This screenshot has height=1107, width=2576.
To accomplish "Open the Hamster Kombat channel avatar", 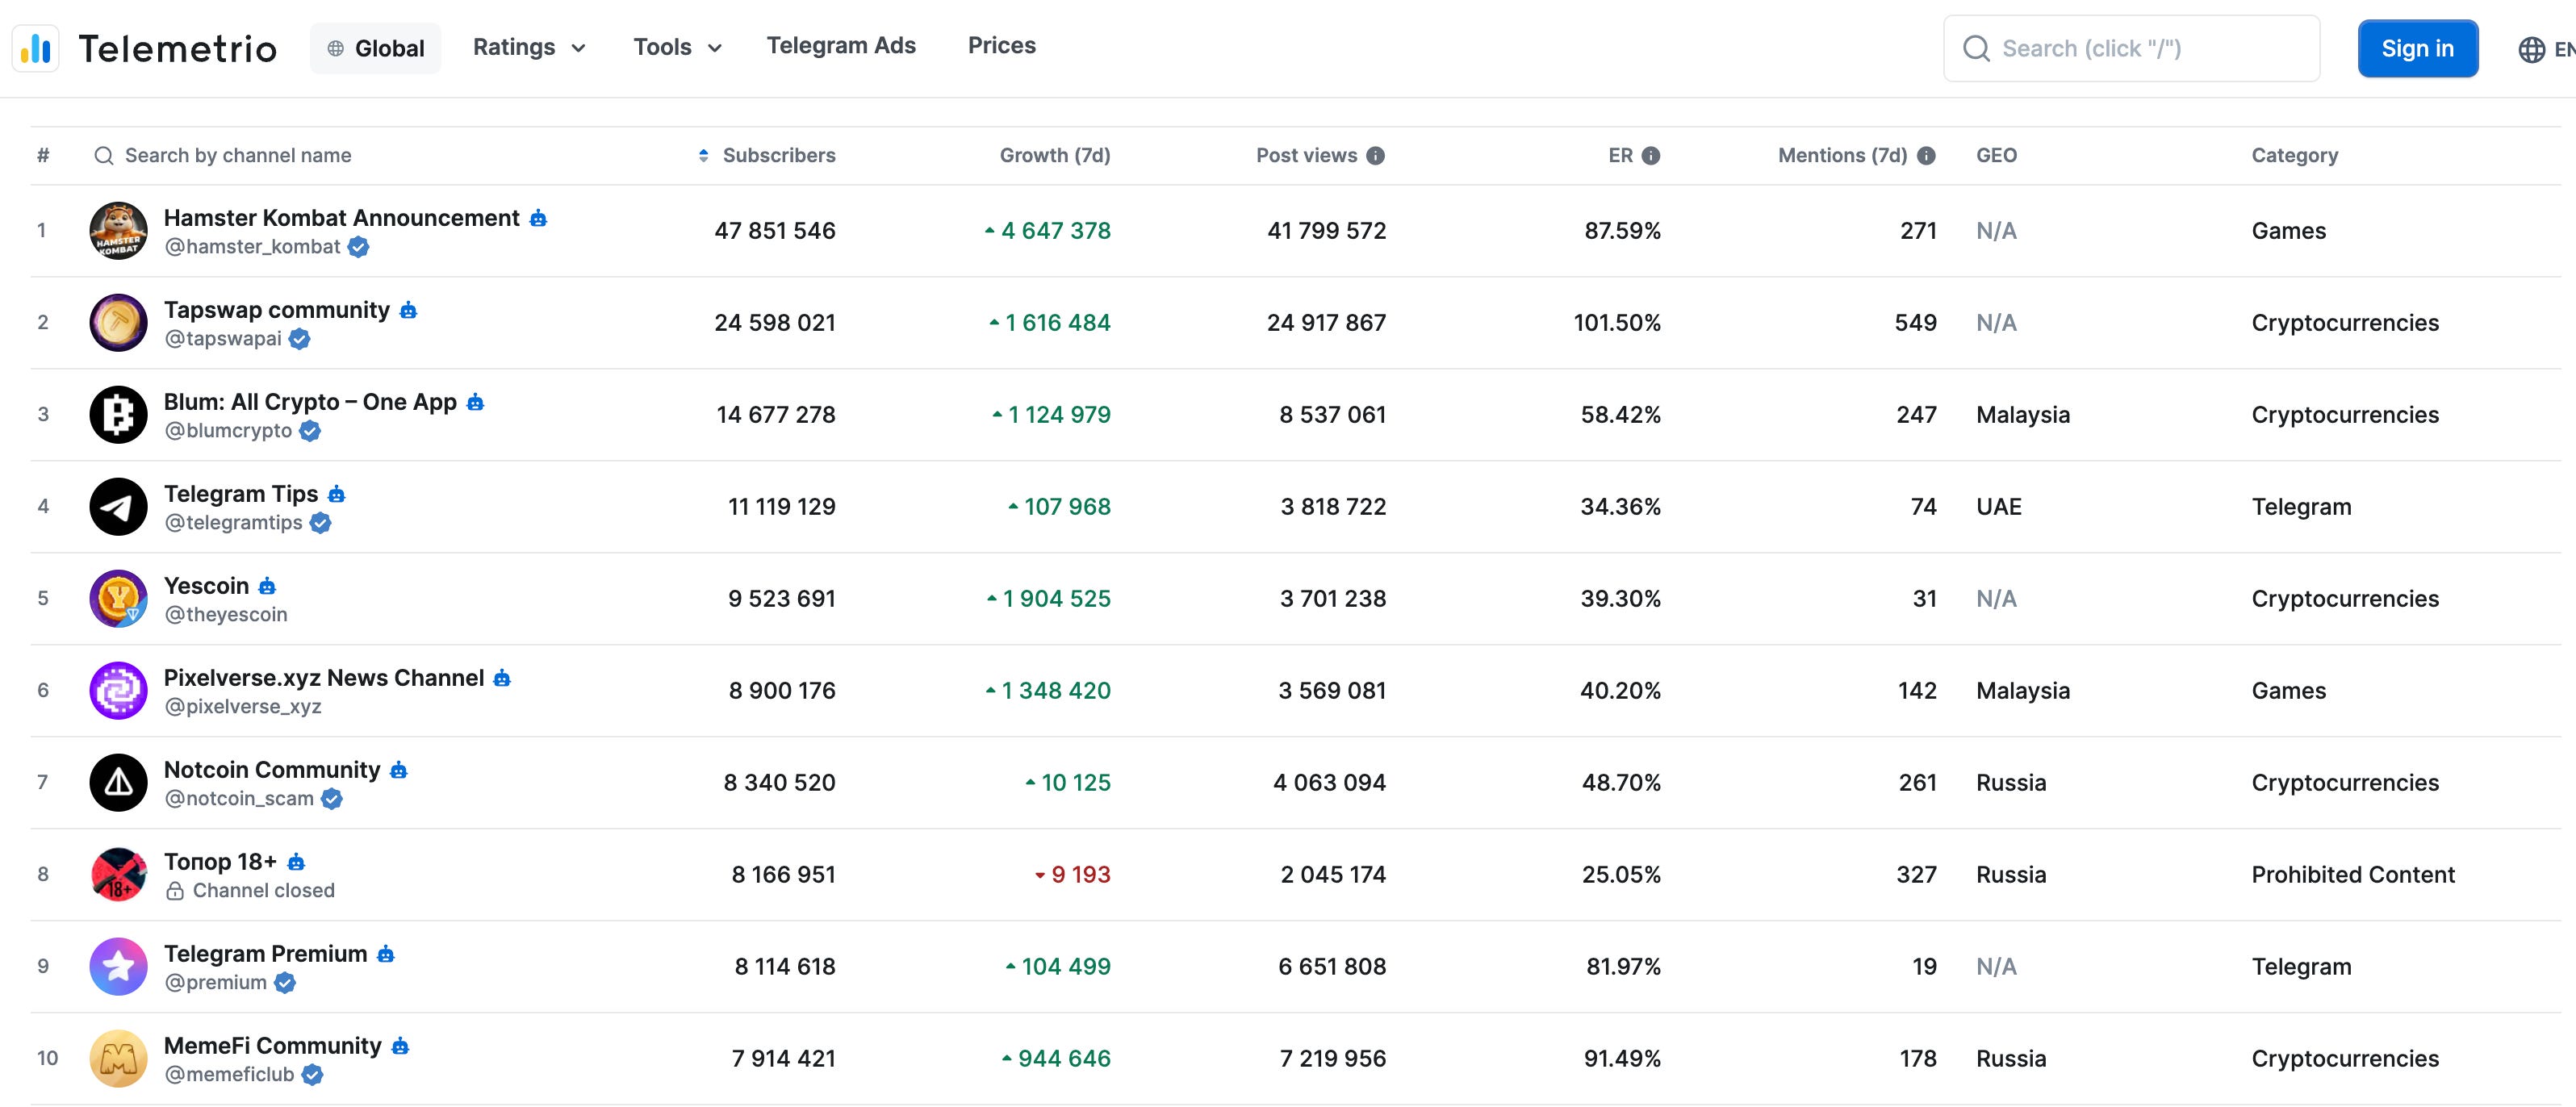I will coord(118,230).
